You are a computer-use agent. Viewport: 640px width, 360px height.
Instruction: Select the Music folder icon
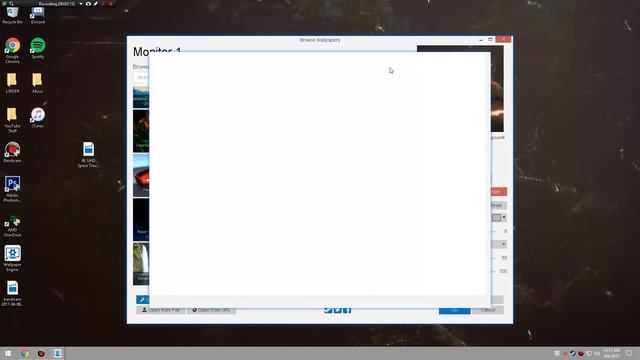(x=38, y=83)
